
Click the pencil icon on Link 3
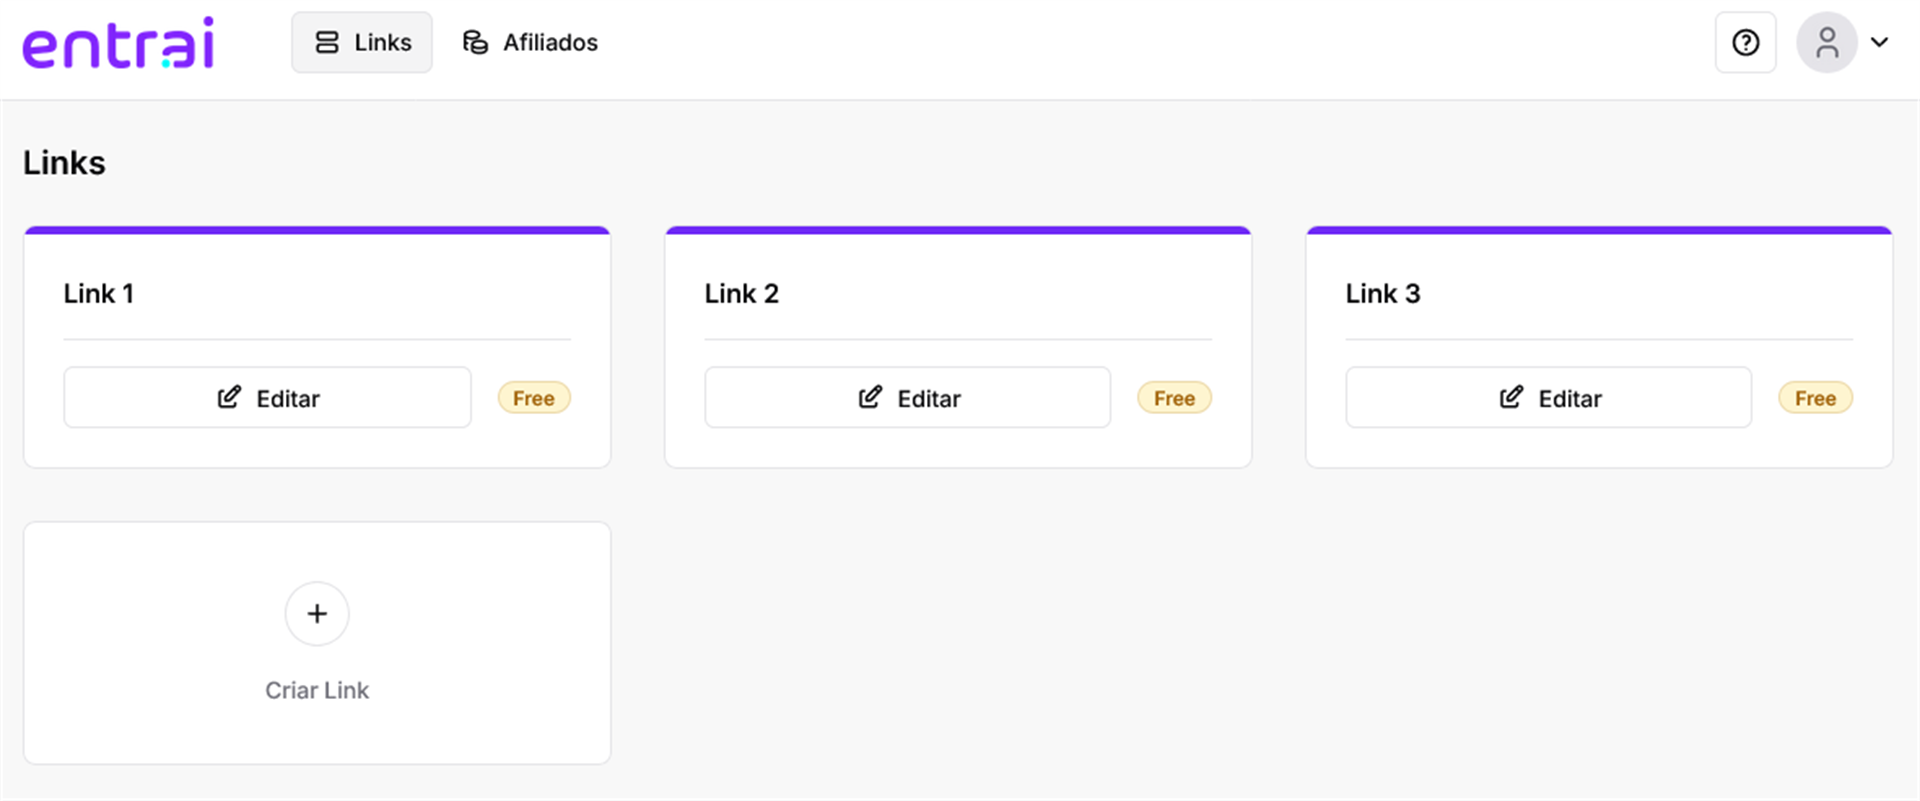1511,398
